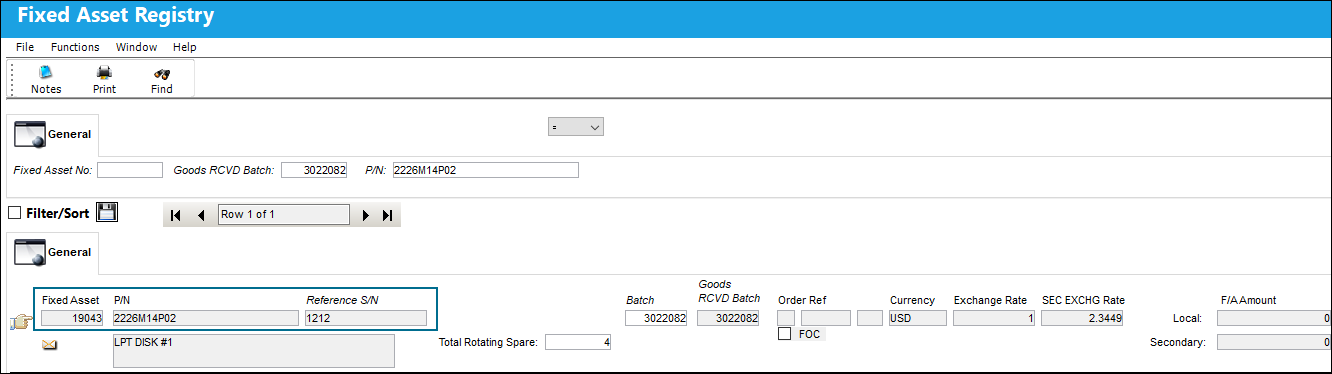Click the record's Goods RCVD Batch field
This screenshot has height=374, width=1332.
point(728,318)
